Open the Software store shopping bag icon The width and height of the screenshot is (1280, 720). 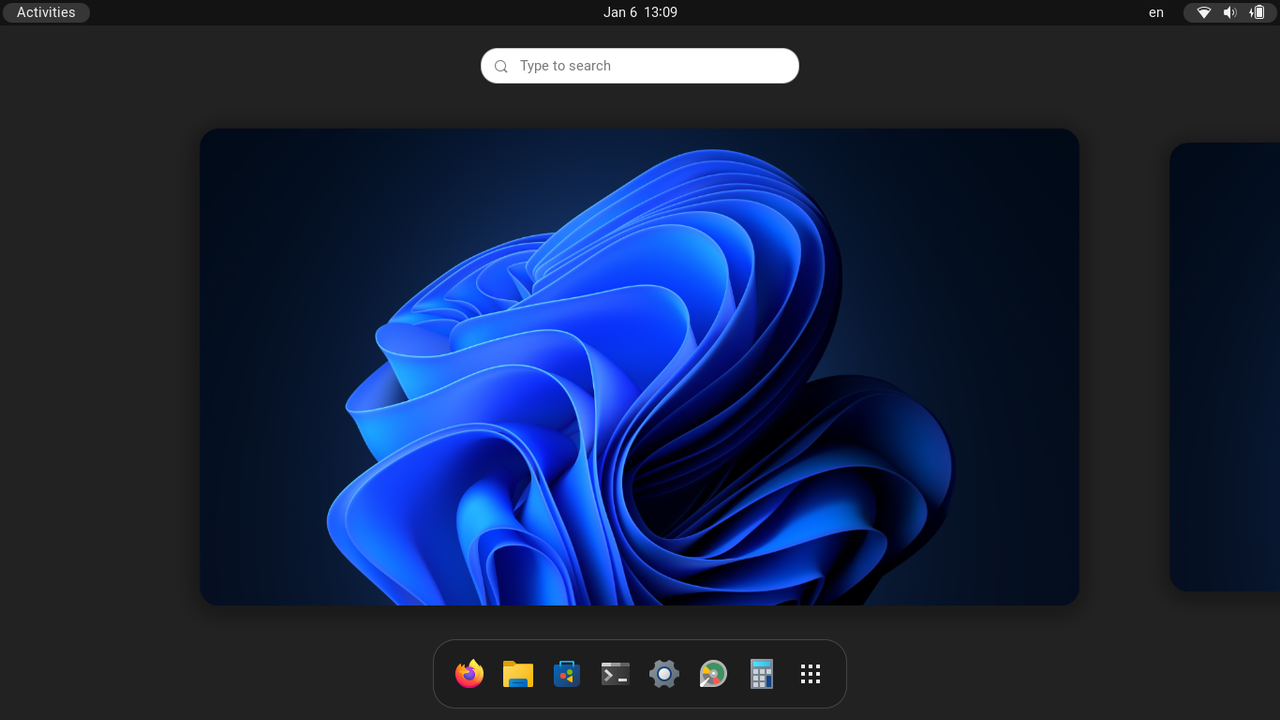click(x=567, y=674)
